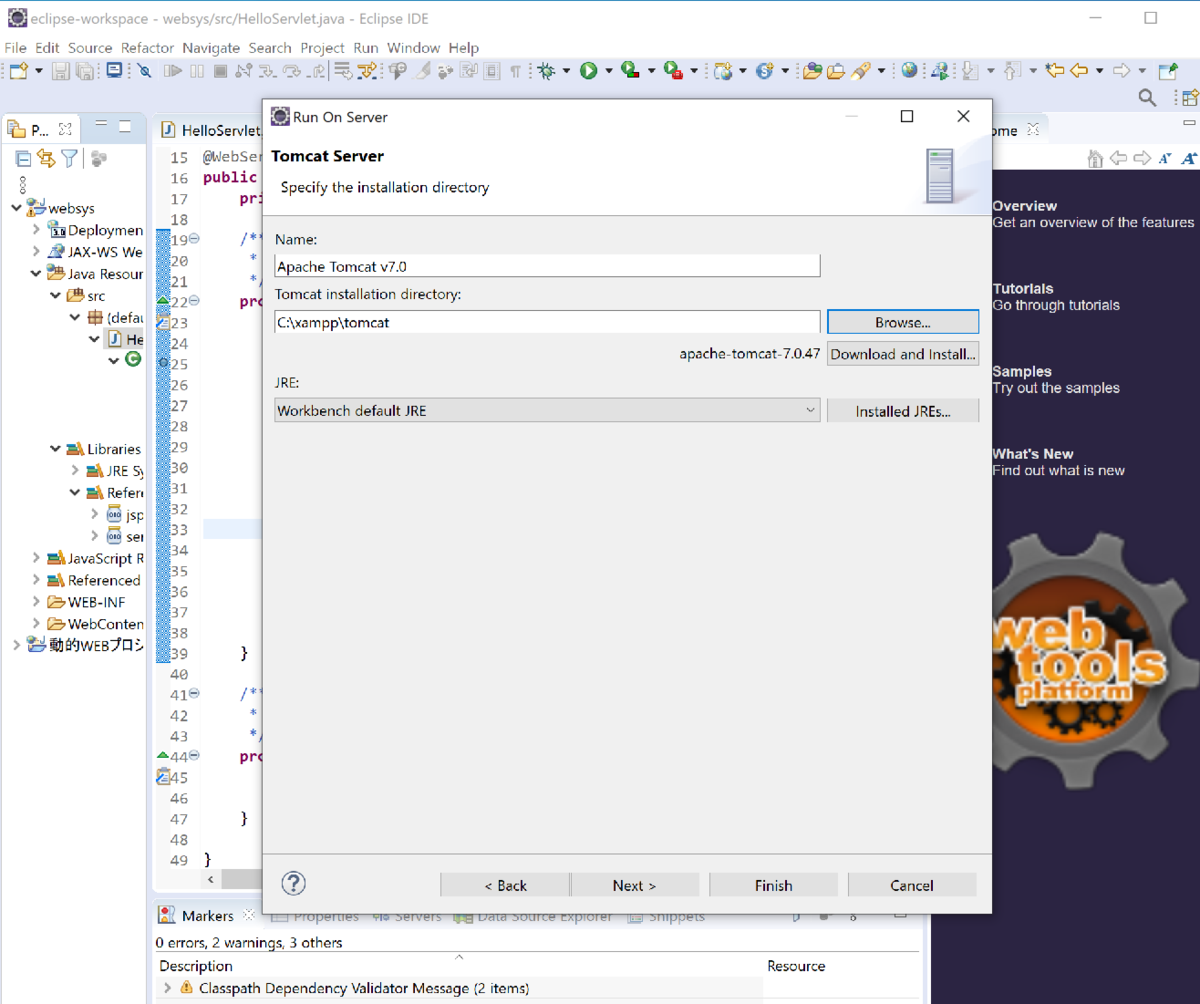The width and height of the screenshot is (1200, 1004).
Task: Collapse the Libraries node
Action: point(56,449)
